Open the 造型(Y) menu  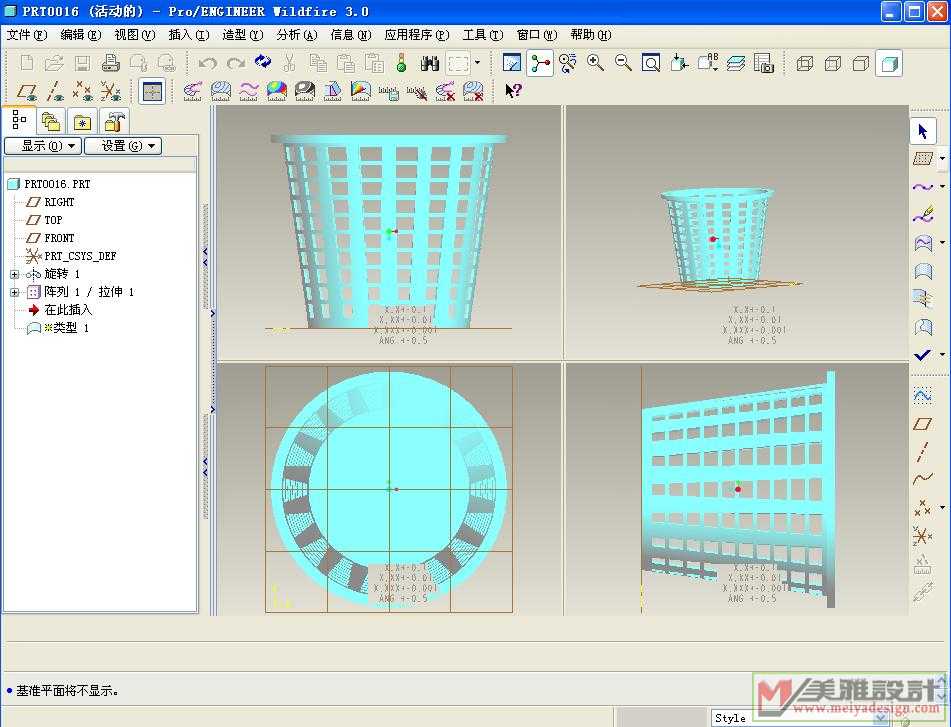click(243, 35)
